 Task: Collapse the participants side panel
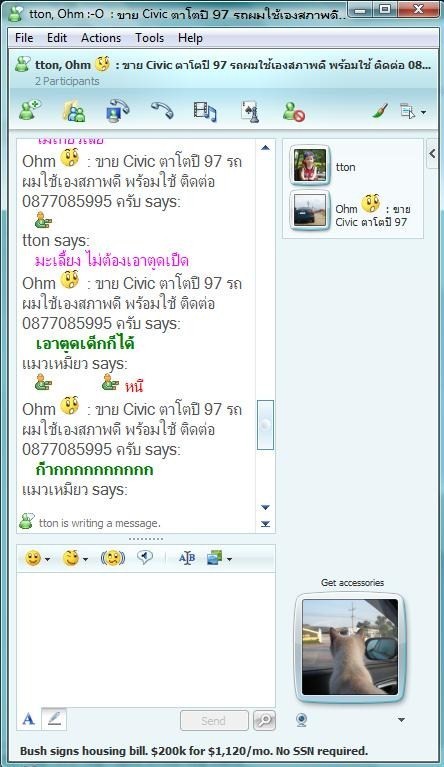coord(432,154)
